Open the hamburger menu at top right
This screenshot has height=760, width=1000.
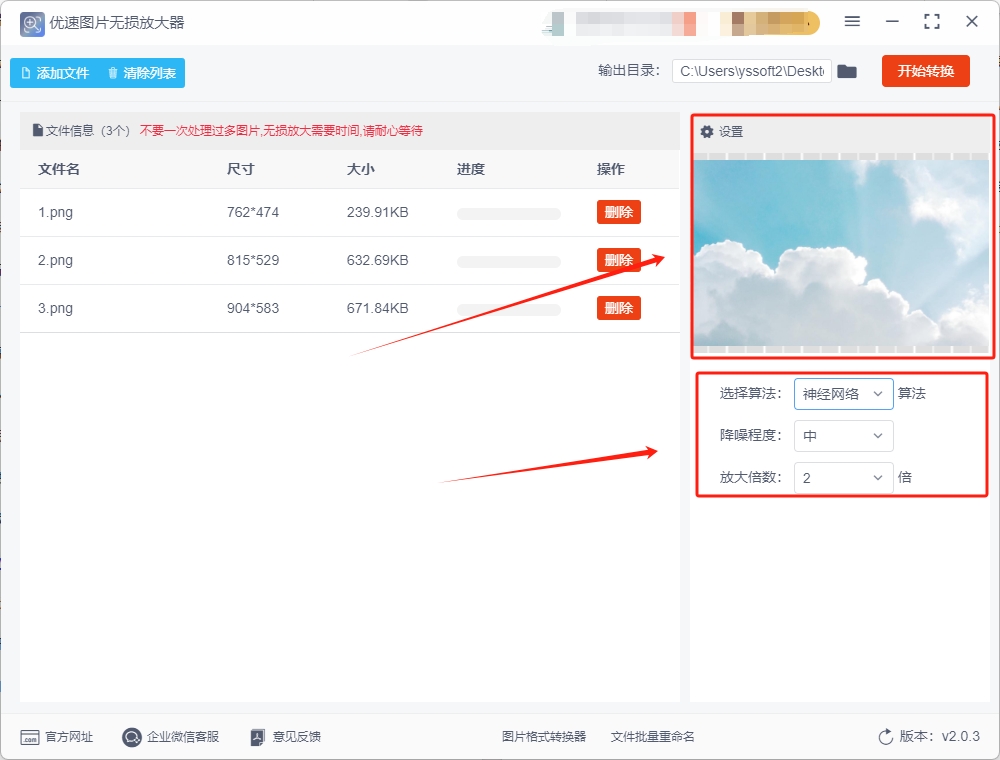coord(853,21)
